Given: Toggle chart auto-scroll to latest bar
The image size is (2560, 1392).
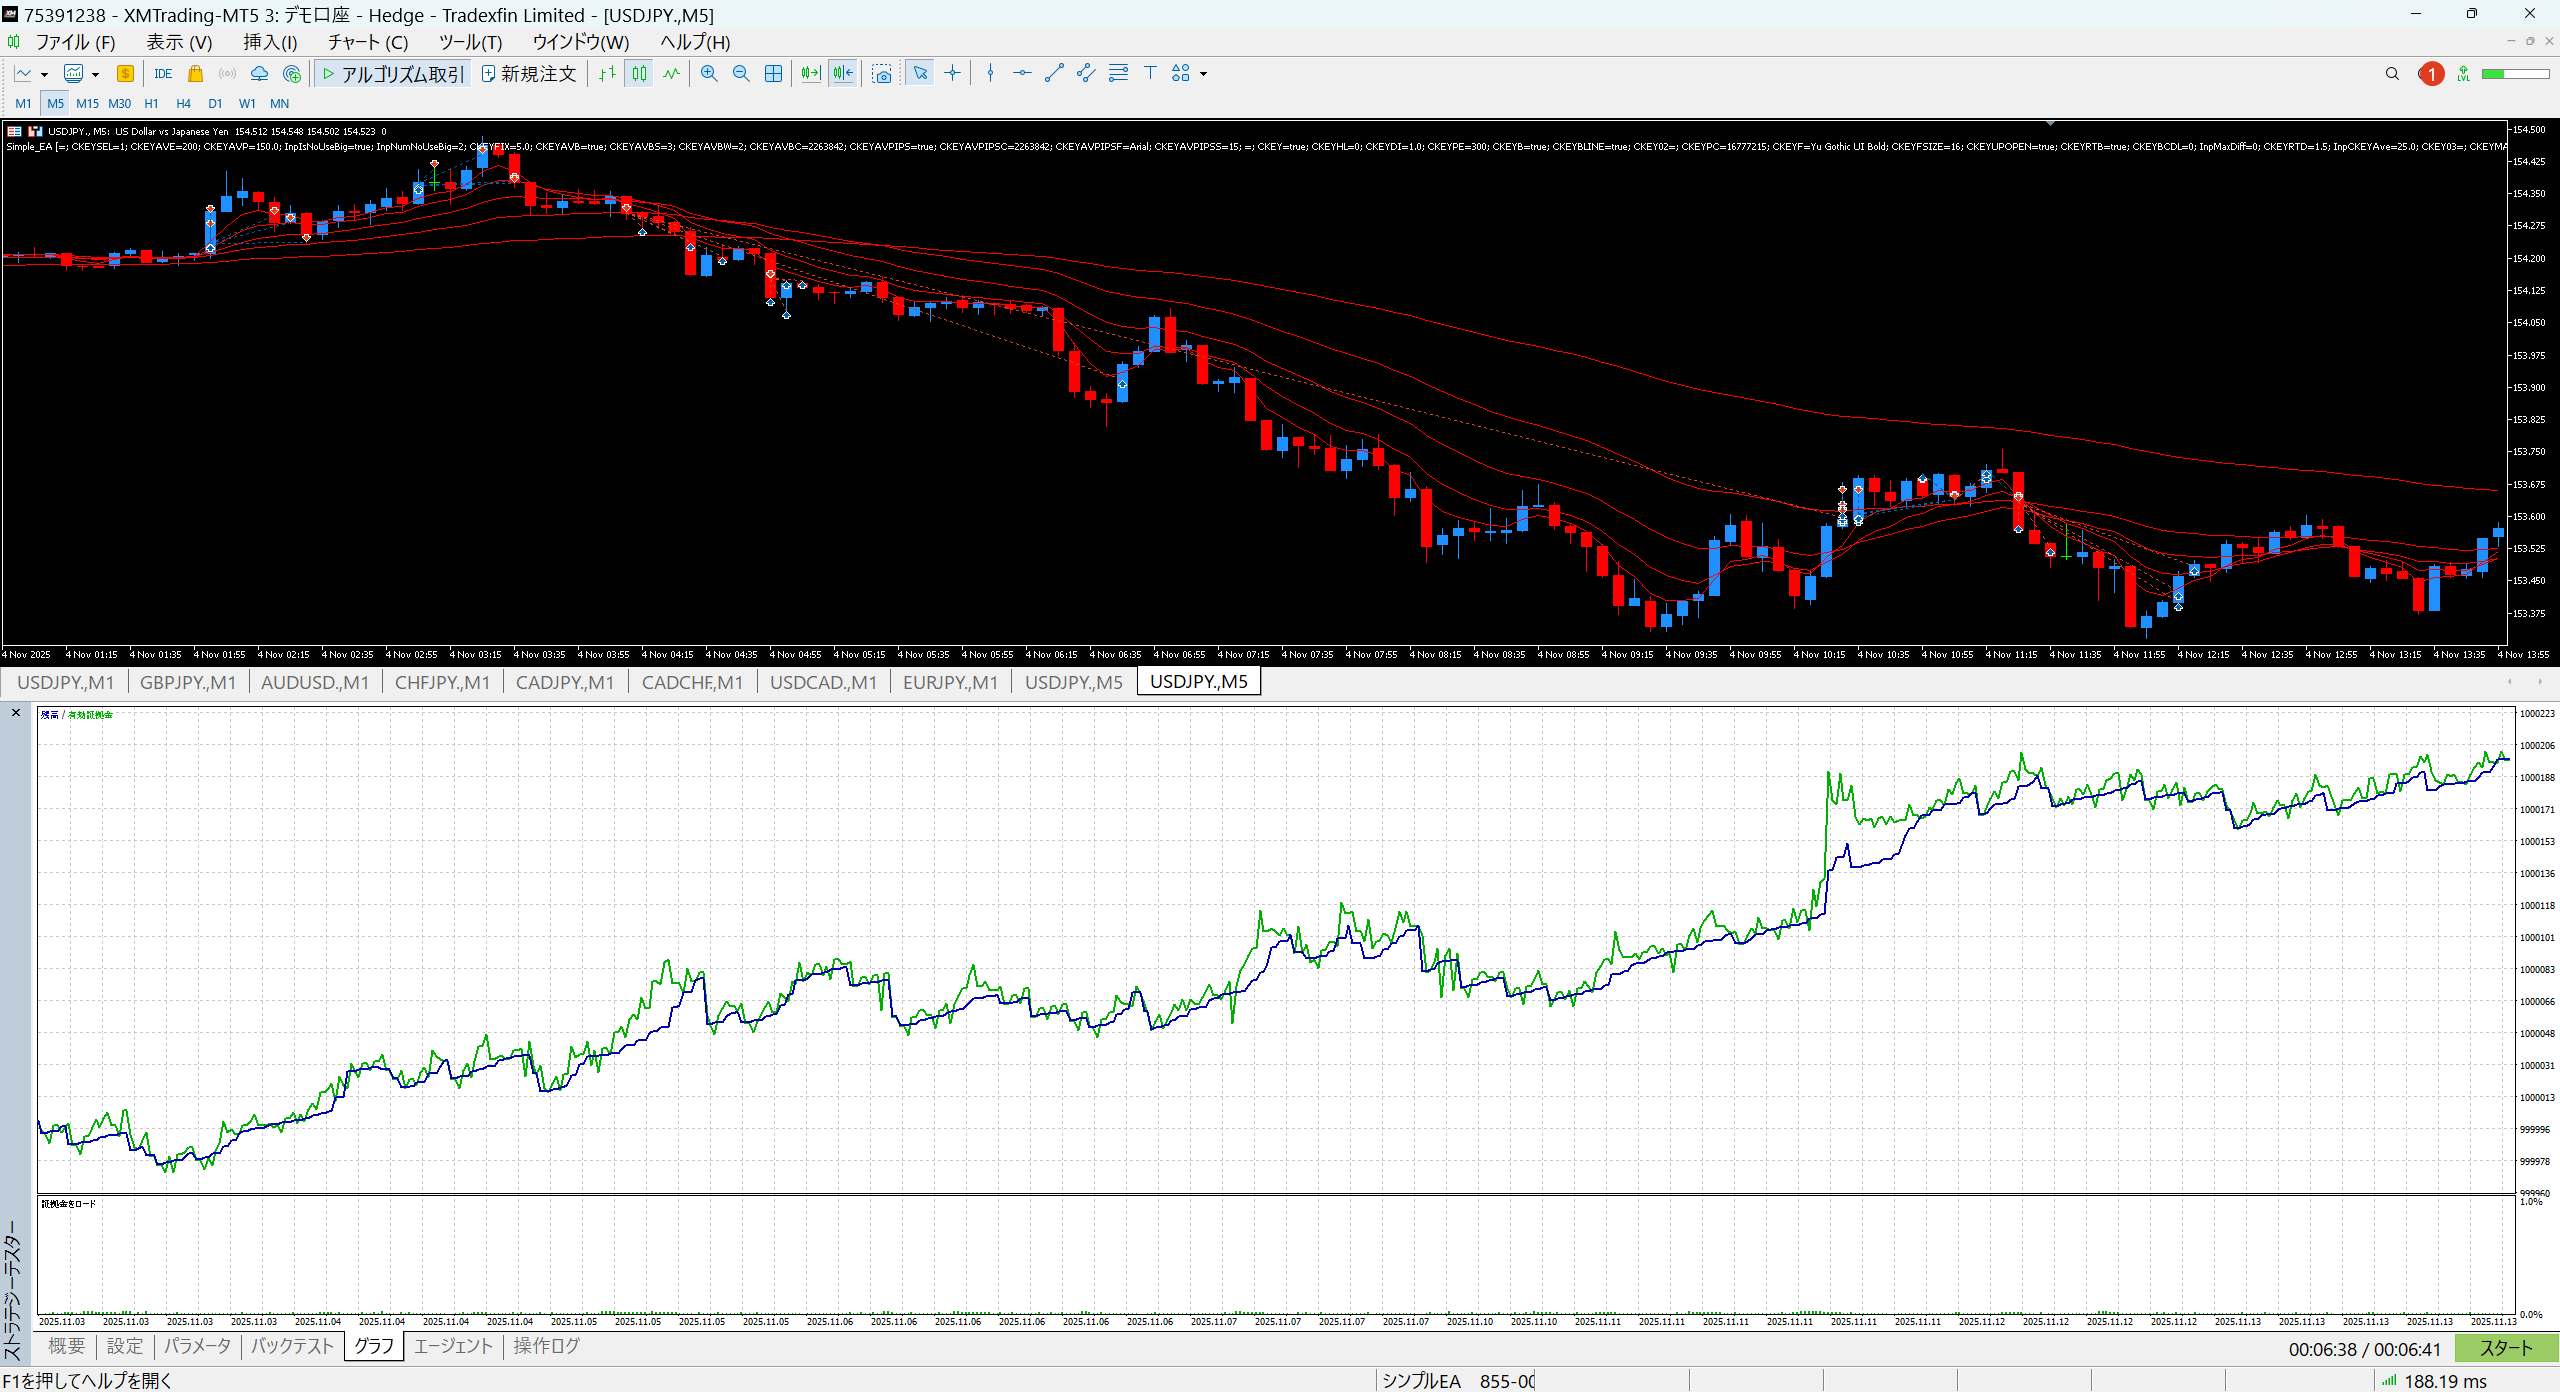Looking at the screenshot, I should [810, 73].
